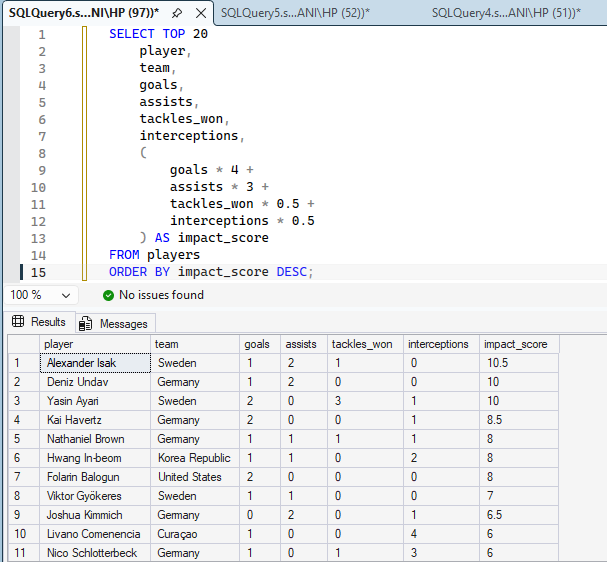607x562 pixels.
Task: Click line number 8 in the editor margin
Action: pos(42,154)
